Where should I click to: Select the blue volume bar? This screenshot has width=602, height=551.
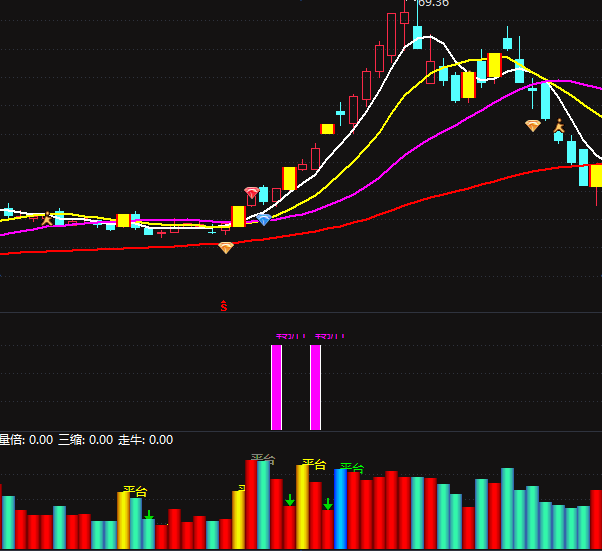[x=341, y=509]
